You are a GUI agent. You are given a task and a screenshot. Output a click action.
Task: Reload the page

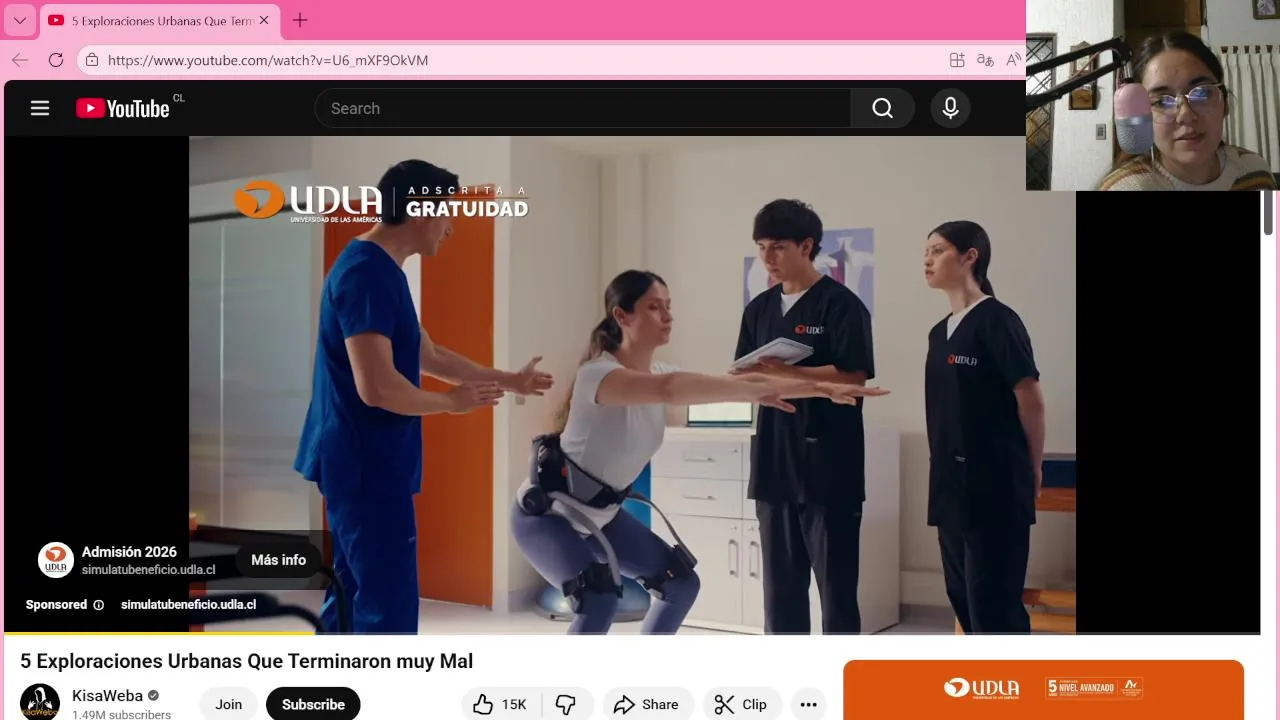[x=56, y=60]
